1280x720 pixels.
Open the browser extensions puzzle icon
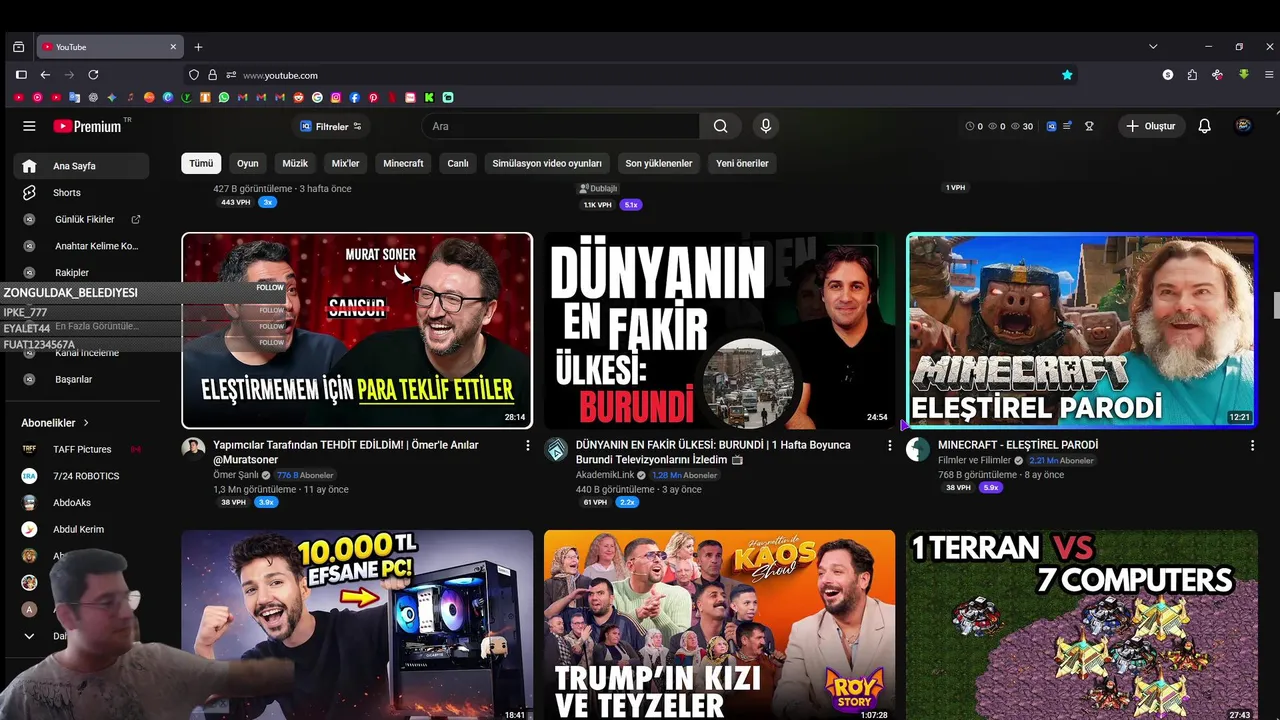click(1192, 75)
